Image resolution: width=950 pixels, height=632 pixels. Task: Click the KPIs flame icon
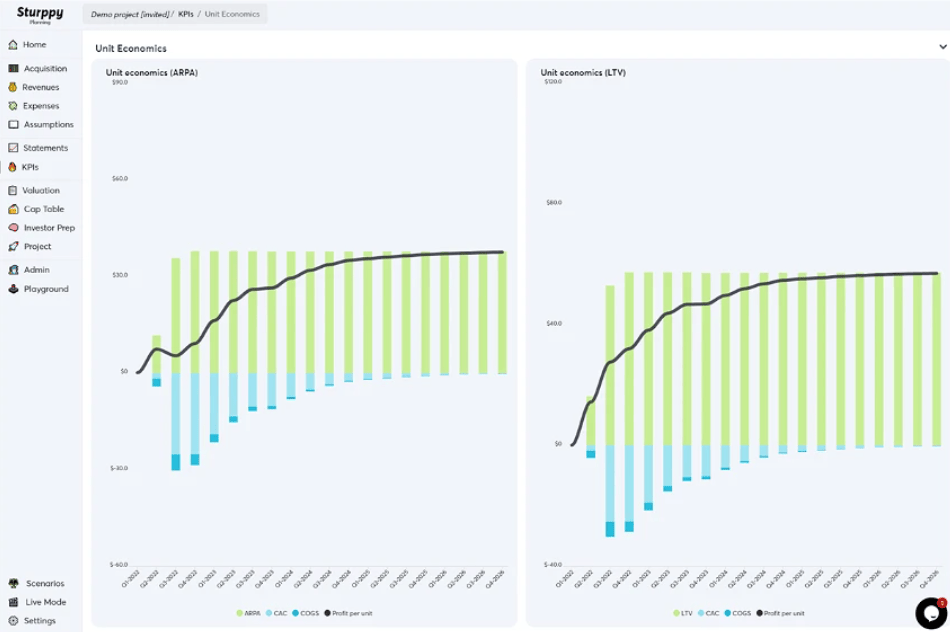13,167
